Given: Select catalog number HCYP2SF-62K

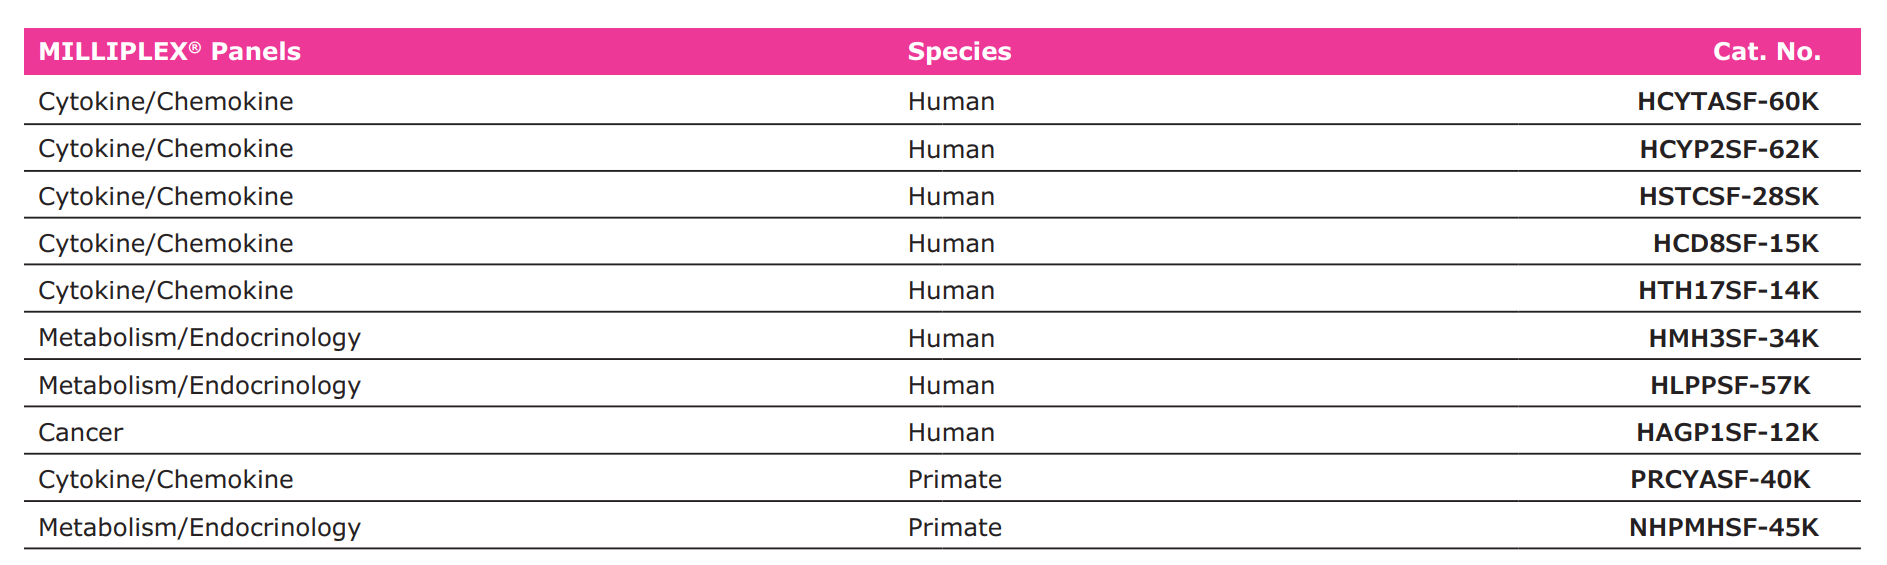Looking at the screenshot, I should (x=1728, y=149).
